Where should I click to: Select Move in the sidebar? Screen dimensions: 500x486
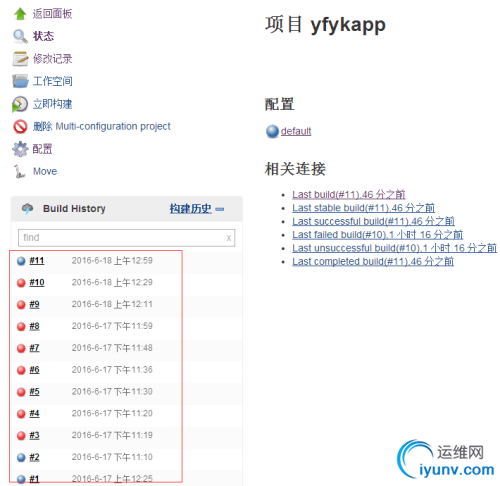point(45,171)
